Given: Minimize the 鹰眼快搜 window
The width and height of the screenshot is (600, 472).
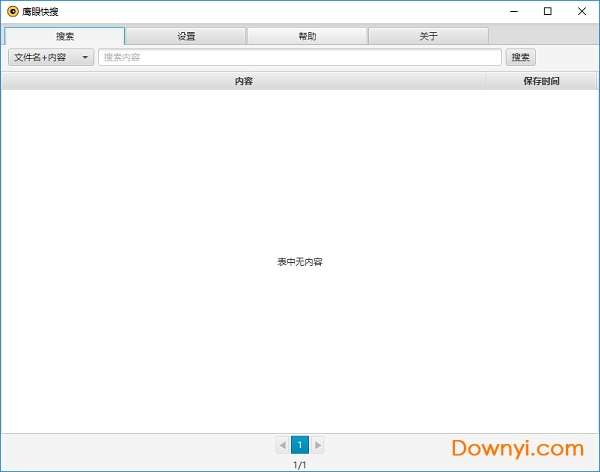Looking at the screenshot, I should [514, 11].
